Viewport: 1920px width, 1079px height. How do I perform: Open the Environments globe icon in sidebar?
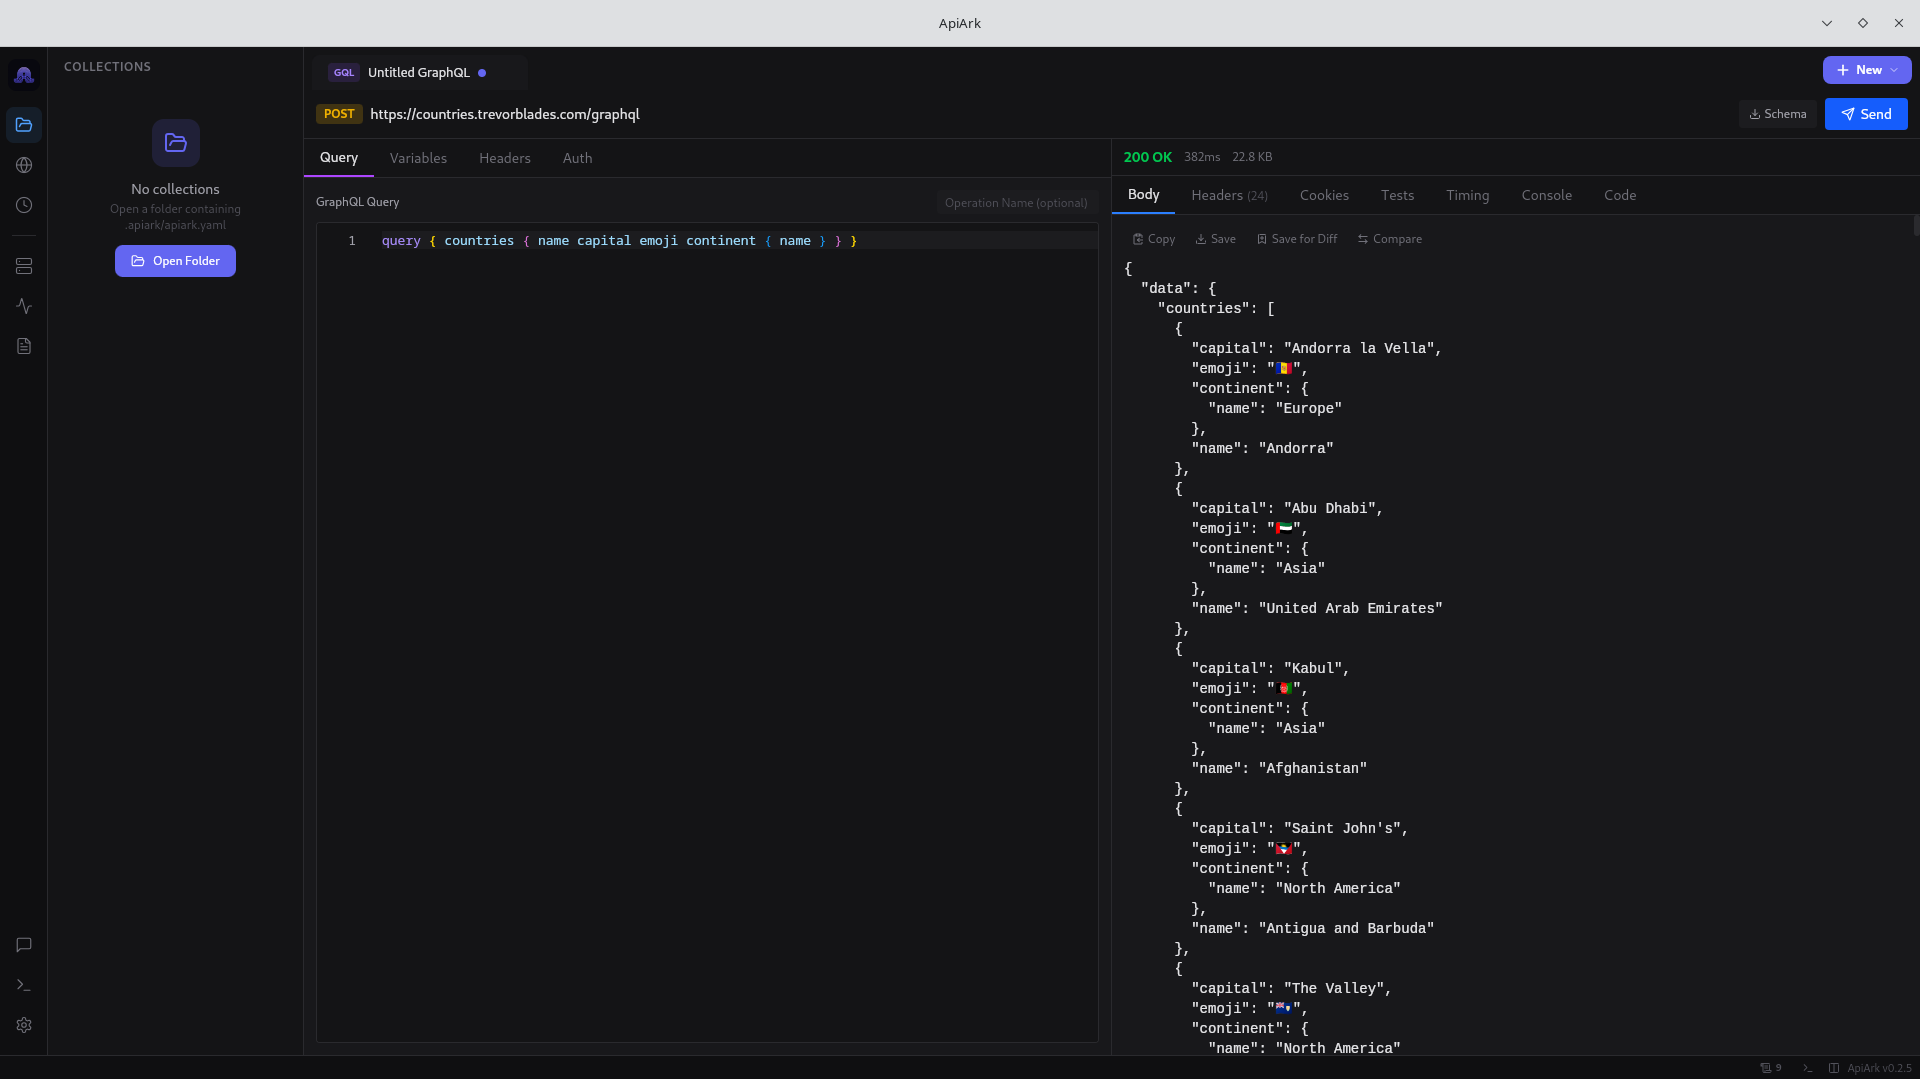[x=24, y=165]
